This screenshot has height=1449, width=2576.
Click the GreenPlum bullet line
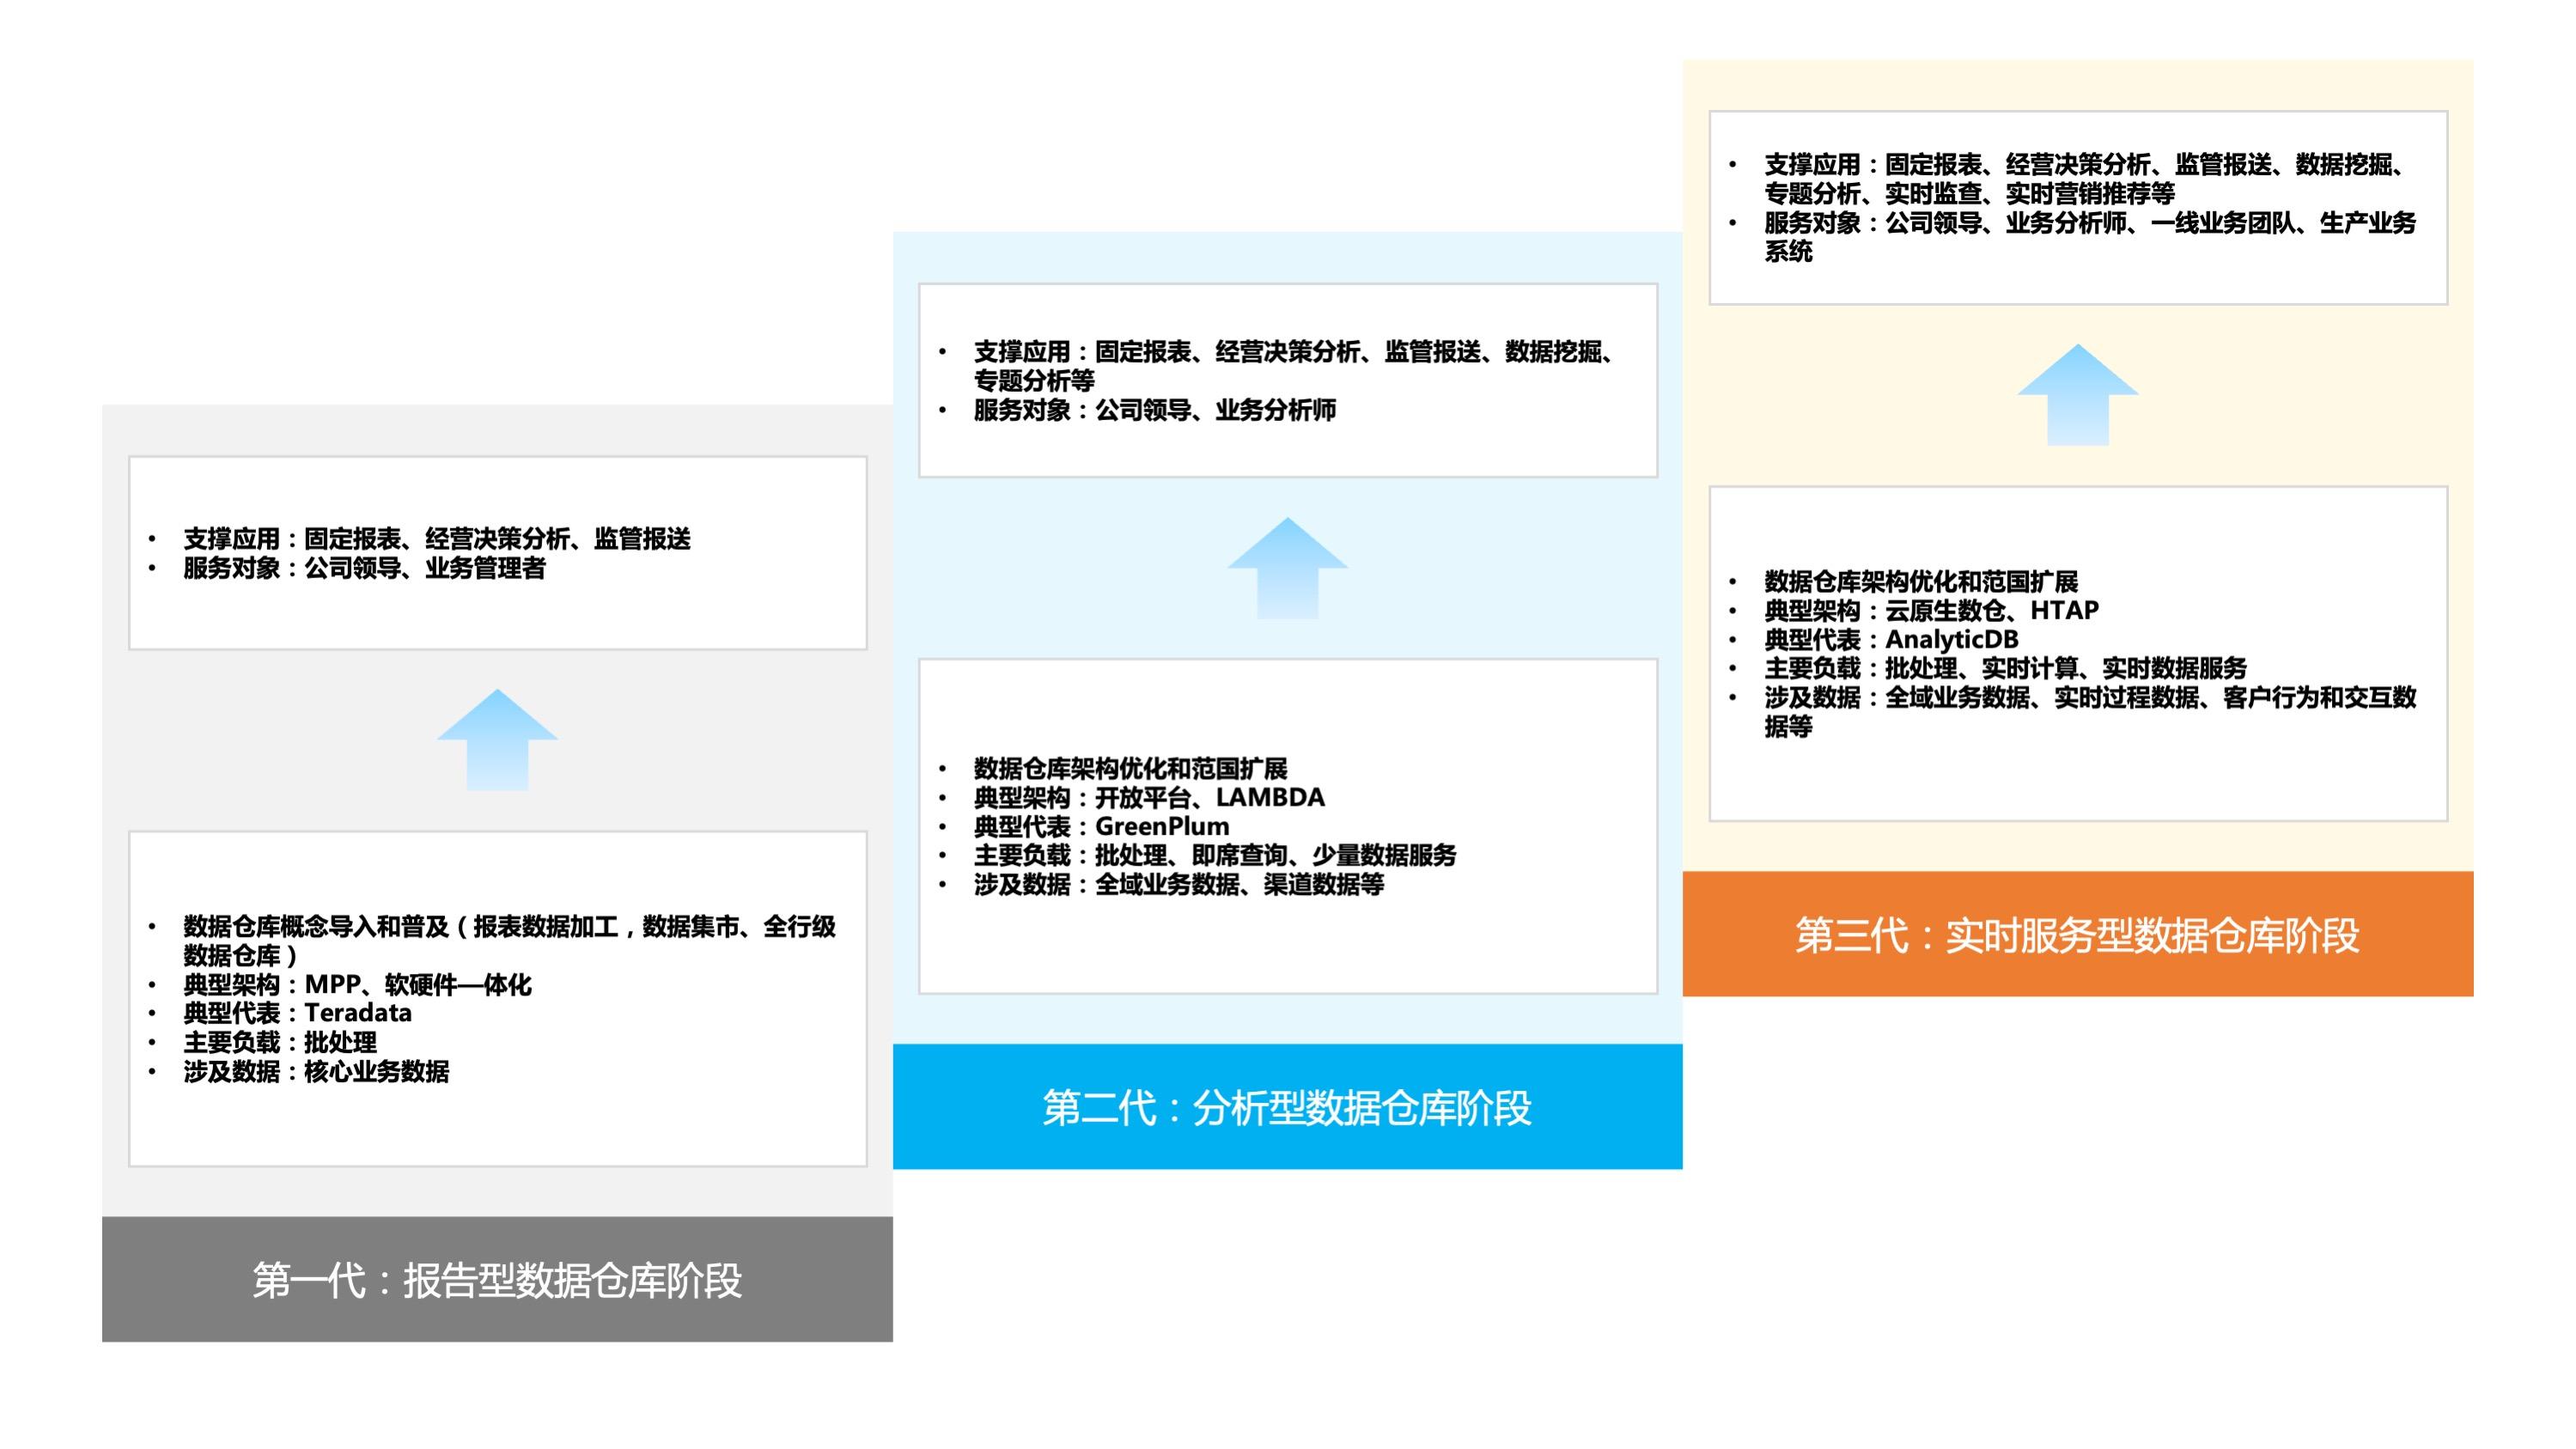click(x=1101, y=826)
